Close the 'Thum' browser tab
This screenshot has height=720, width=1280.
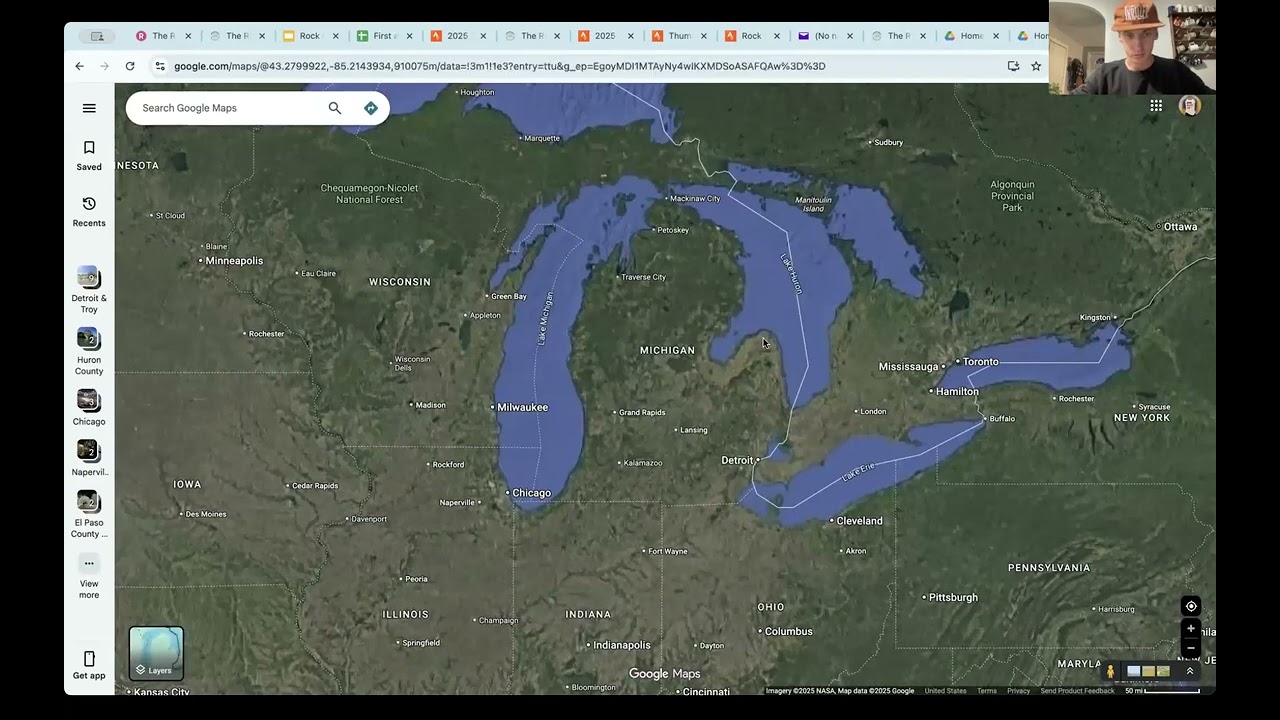click(704, 36)
